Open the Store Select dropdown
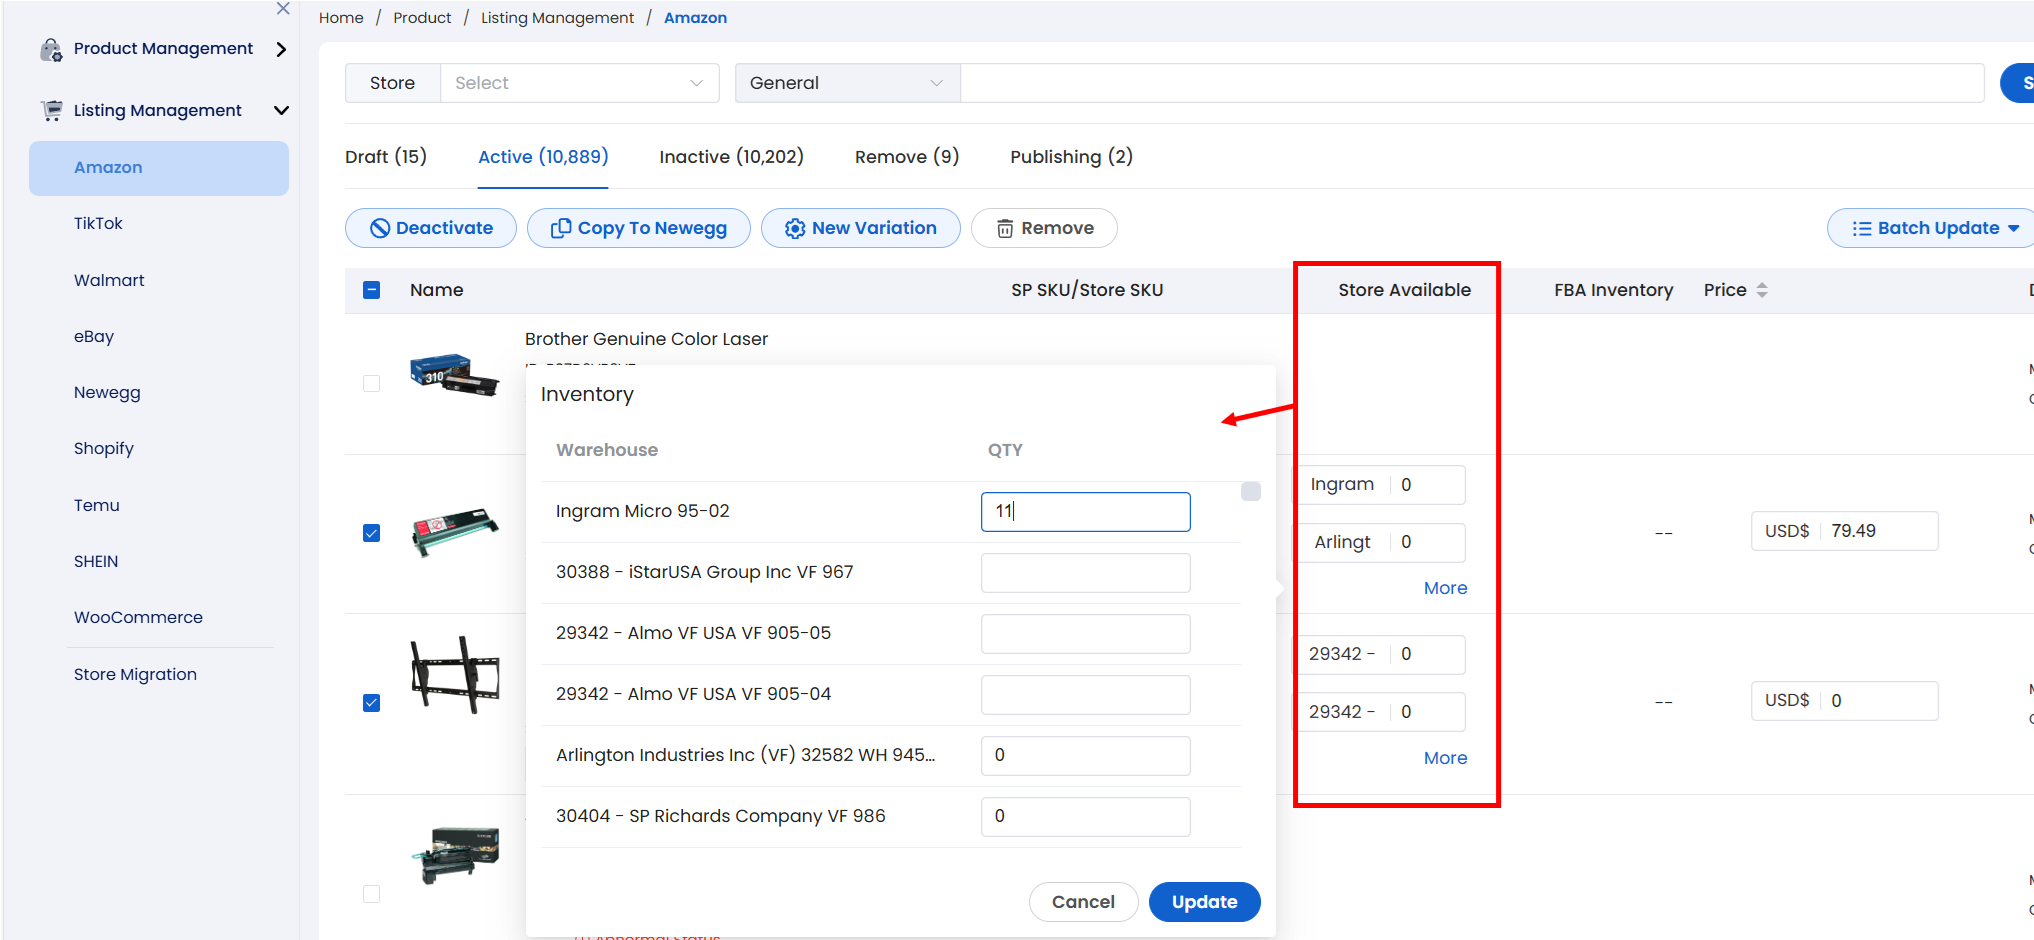Viewport: 2034px width, 940px height. point(580,83)
